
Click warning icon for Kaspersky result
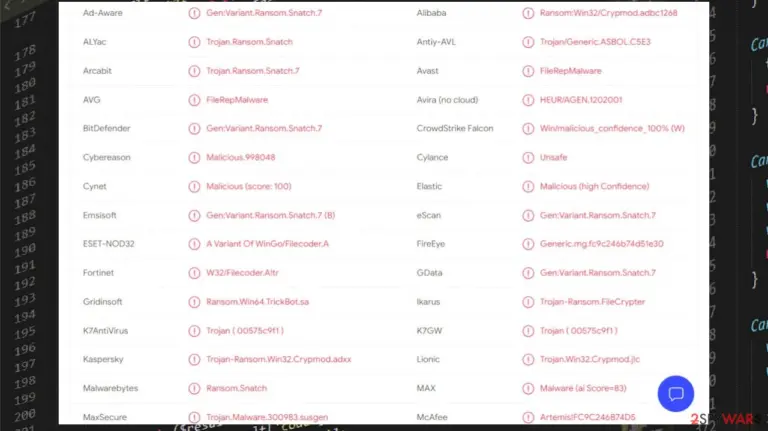[194, 359]
